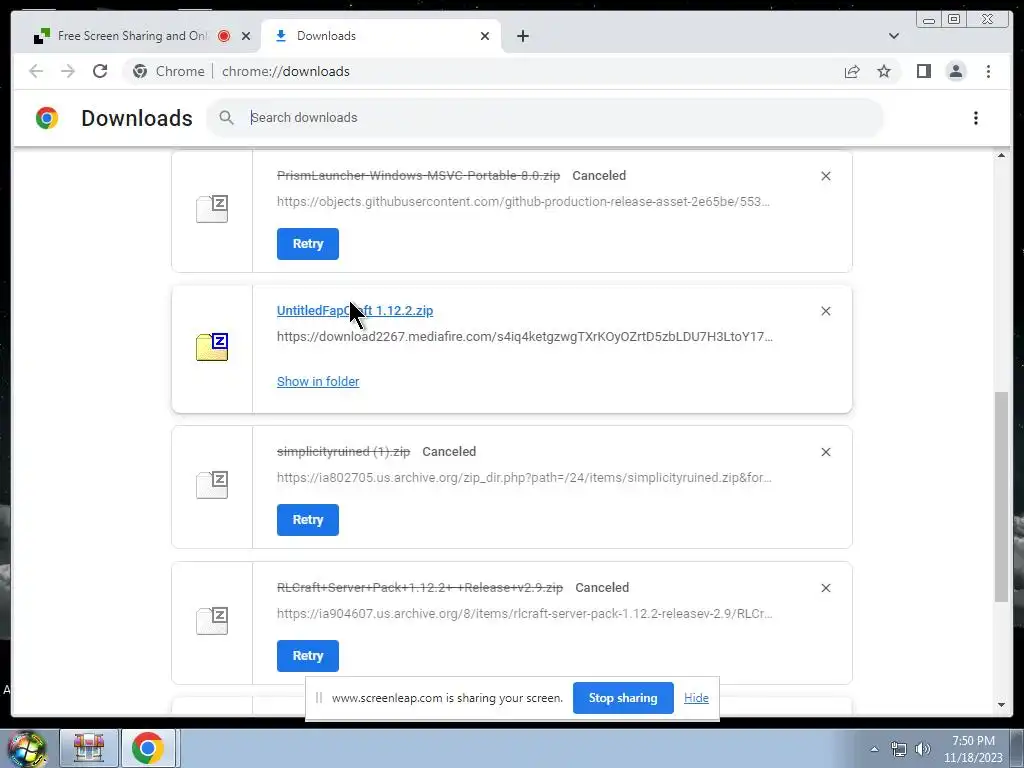Viewport: 1024px width, 768px height.
Task: Open the tab search dropdown chevron
Action: coord(893,36)
